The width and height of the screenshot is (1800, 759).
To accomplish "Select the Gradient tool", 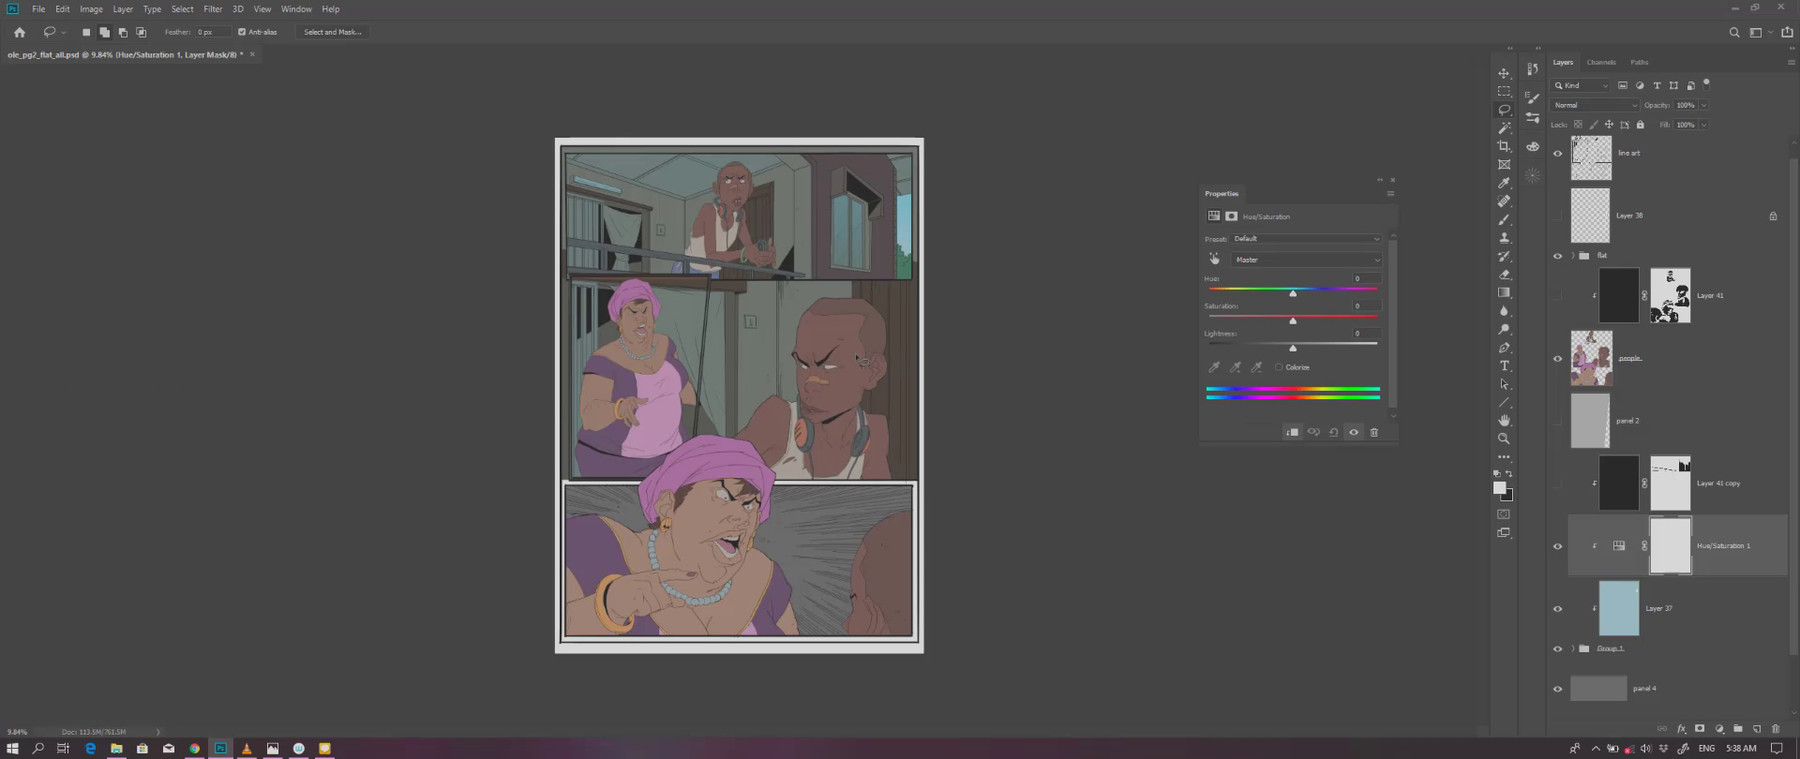I will pyautogui.click(x=1504, y=292).
